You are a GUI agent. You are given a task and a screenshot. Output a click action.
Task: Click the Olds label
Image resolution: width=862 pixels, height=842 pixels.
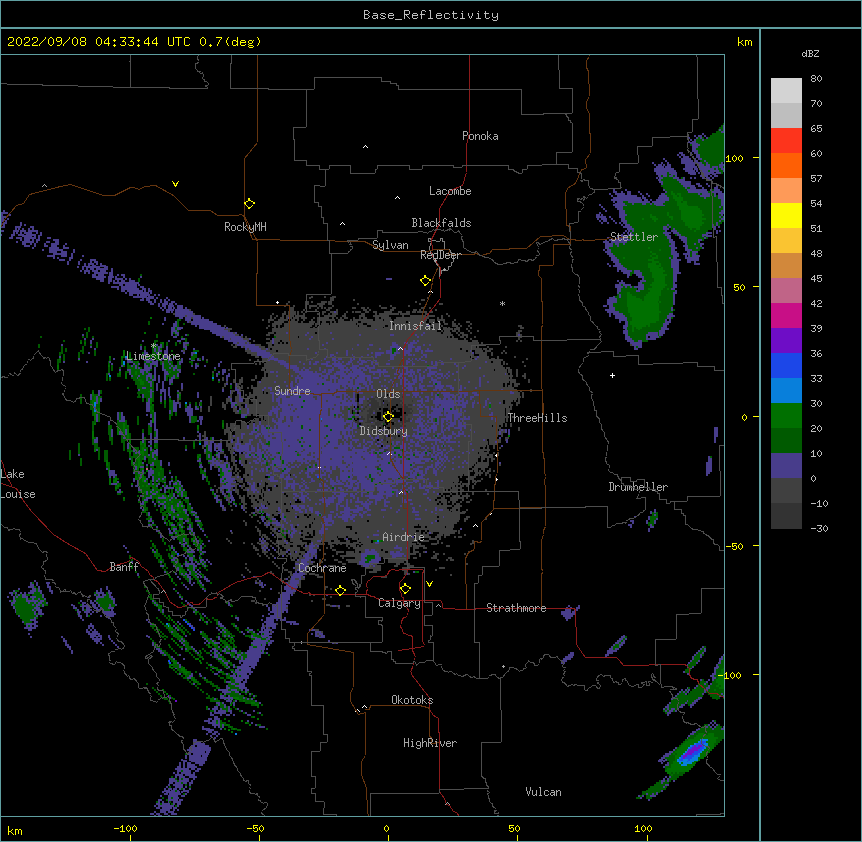(388, 394)
